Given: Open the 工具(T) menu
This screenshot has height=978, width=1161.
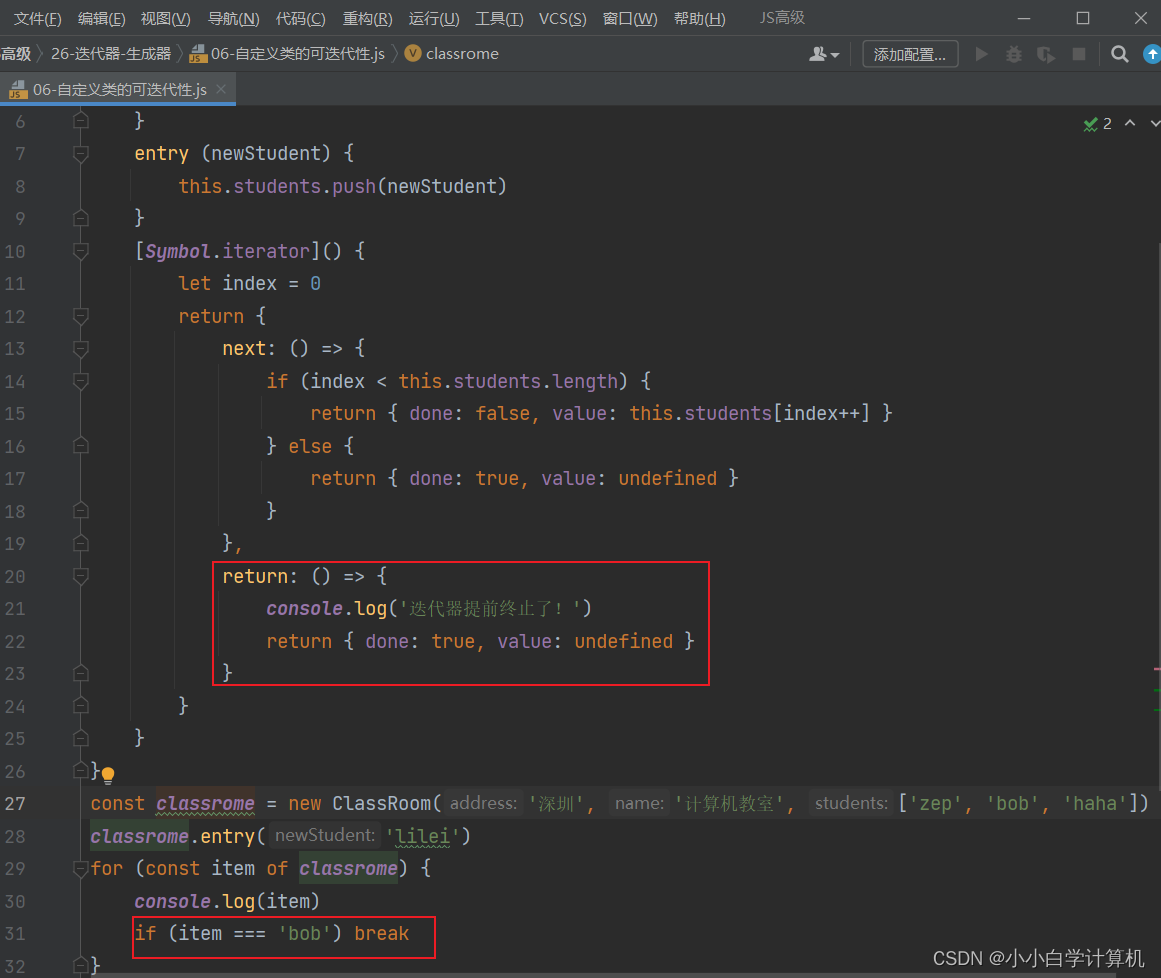Looking at the screenshot, I should pyautogui.click(x=499, y=19).
